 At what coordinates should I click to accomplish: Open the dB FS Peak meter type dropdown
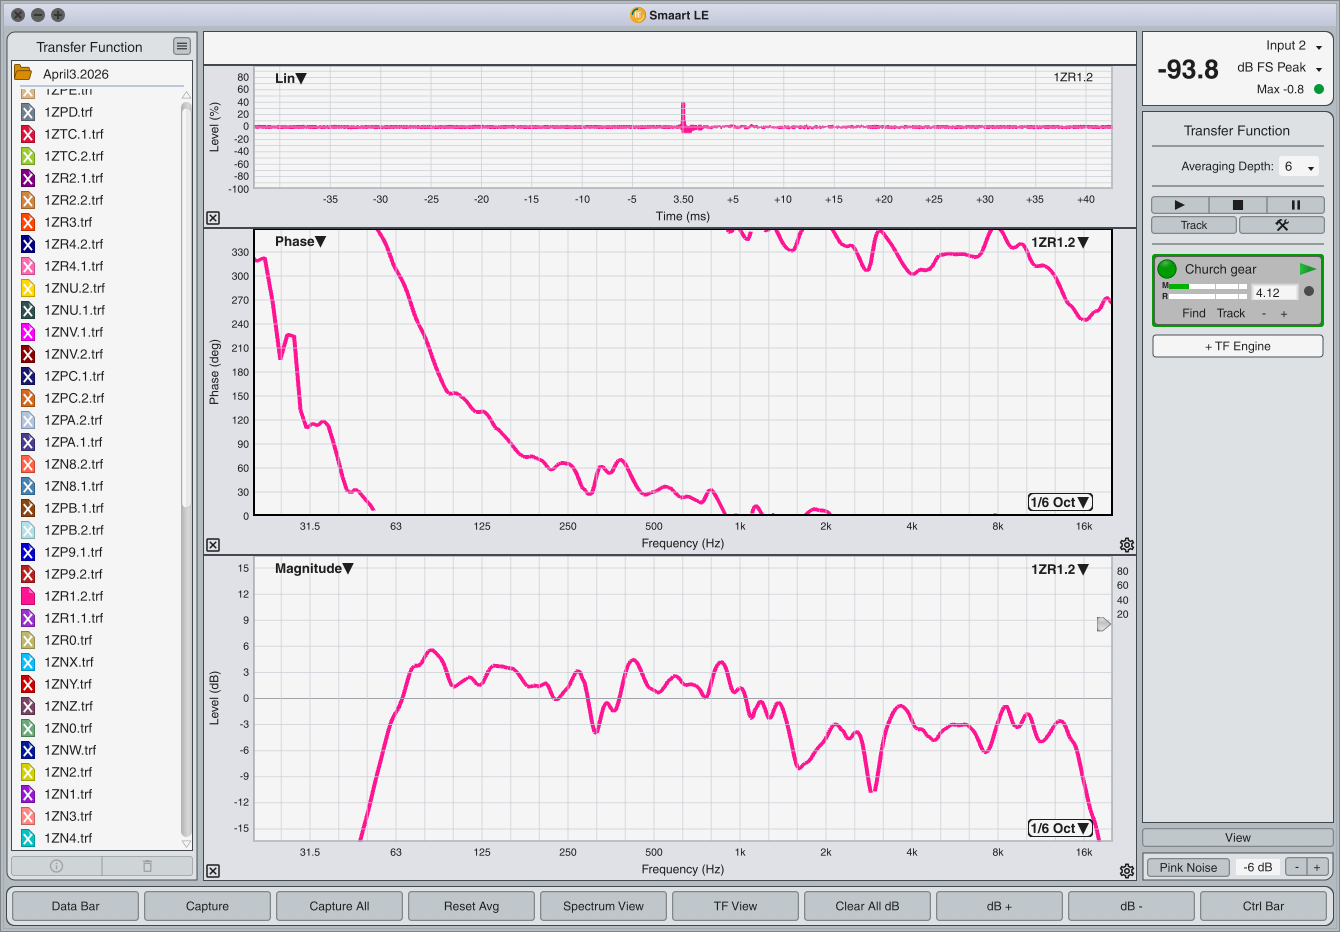click(x=1280, y=68)
